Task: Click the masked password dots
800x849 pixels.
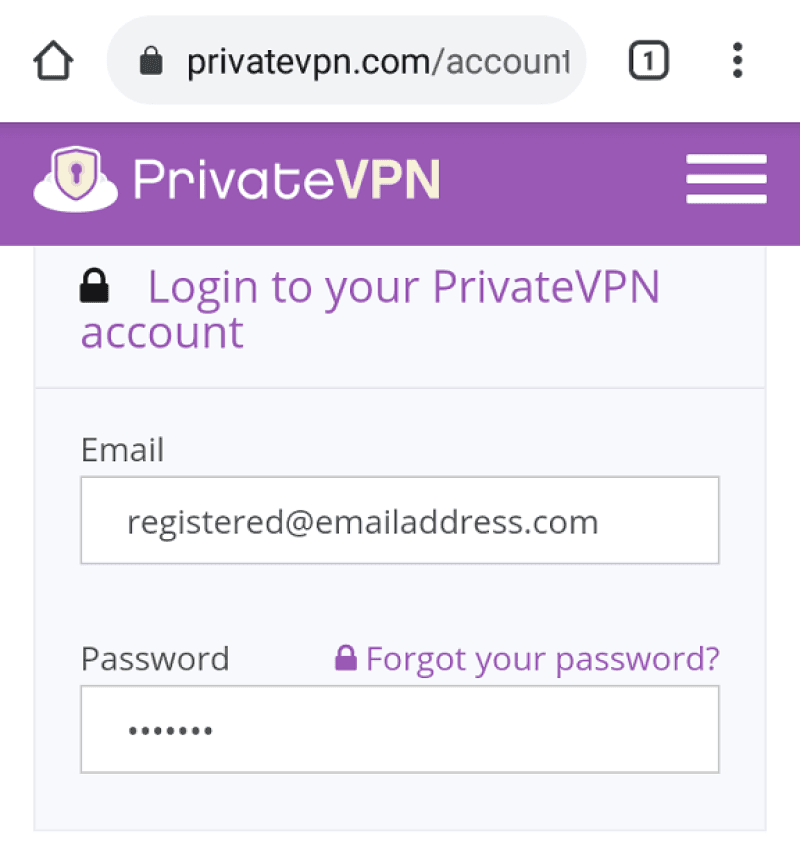Action: 170,730
